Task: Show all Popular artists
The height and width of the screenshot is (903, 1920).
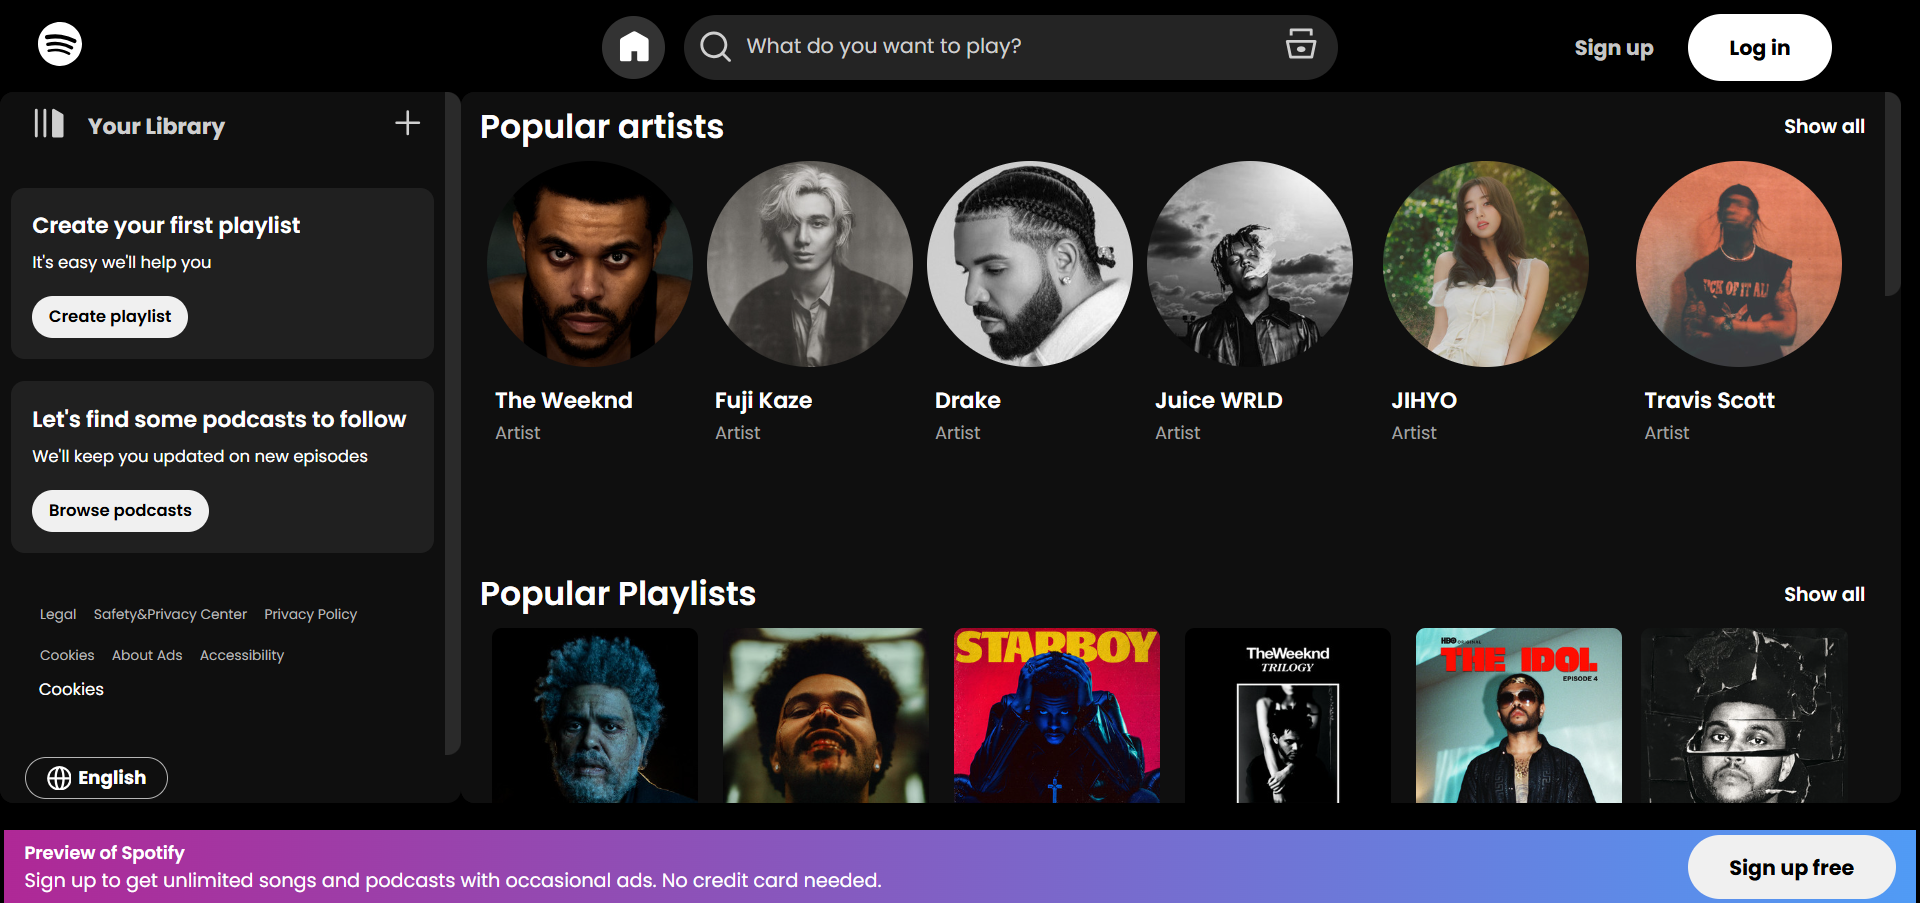Action: pyautogui.click(x=1823, y=126)
